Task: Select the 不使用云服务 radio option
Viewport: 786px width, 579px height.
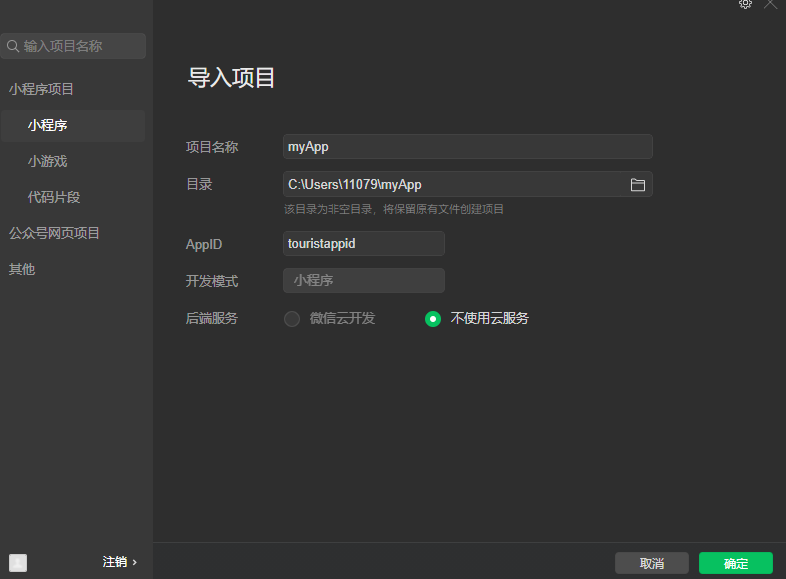Action: click(x=433, y=319)
